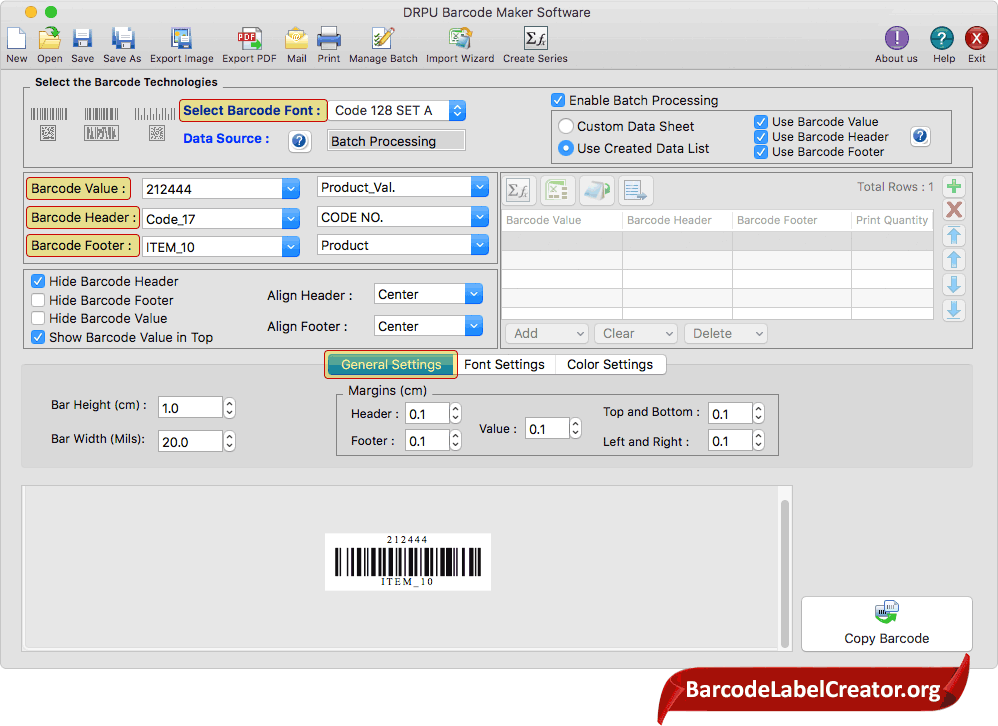This screenshot has height=726, width=998.
Task: Click the red X delete row icon
Action: 953,210
